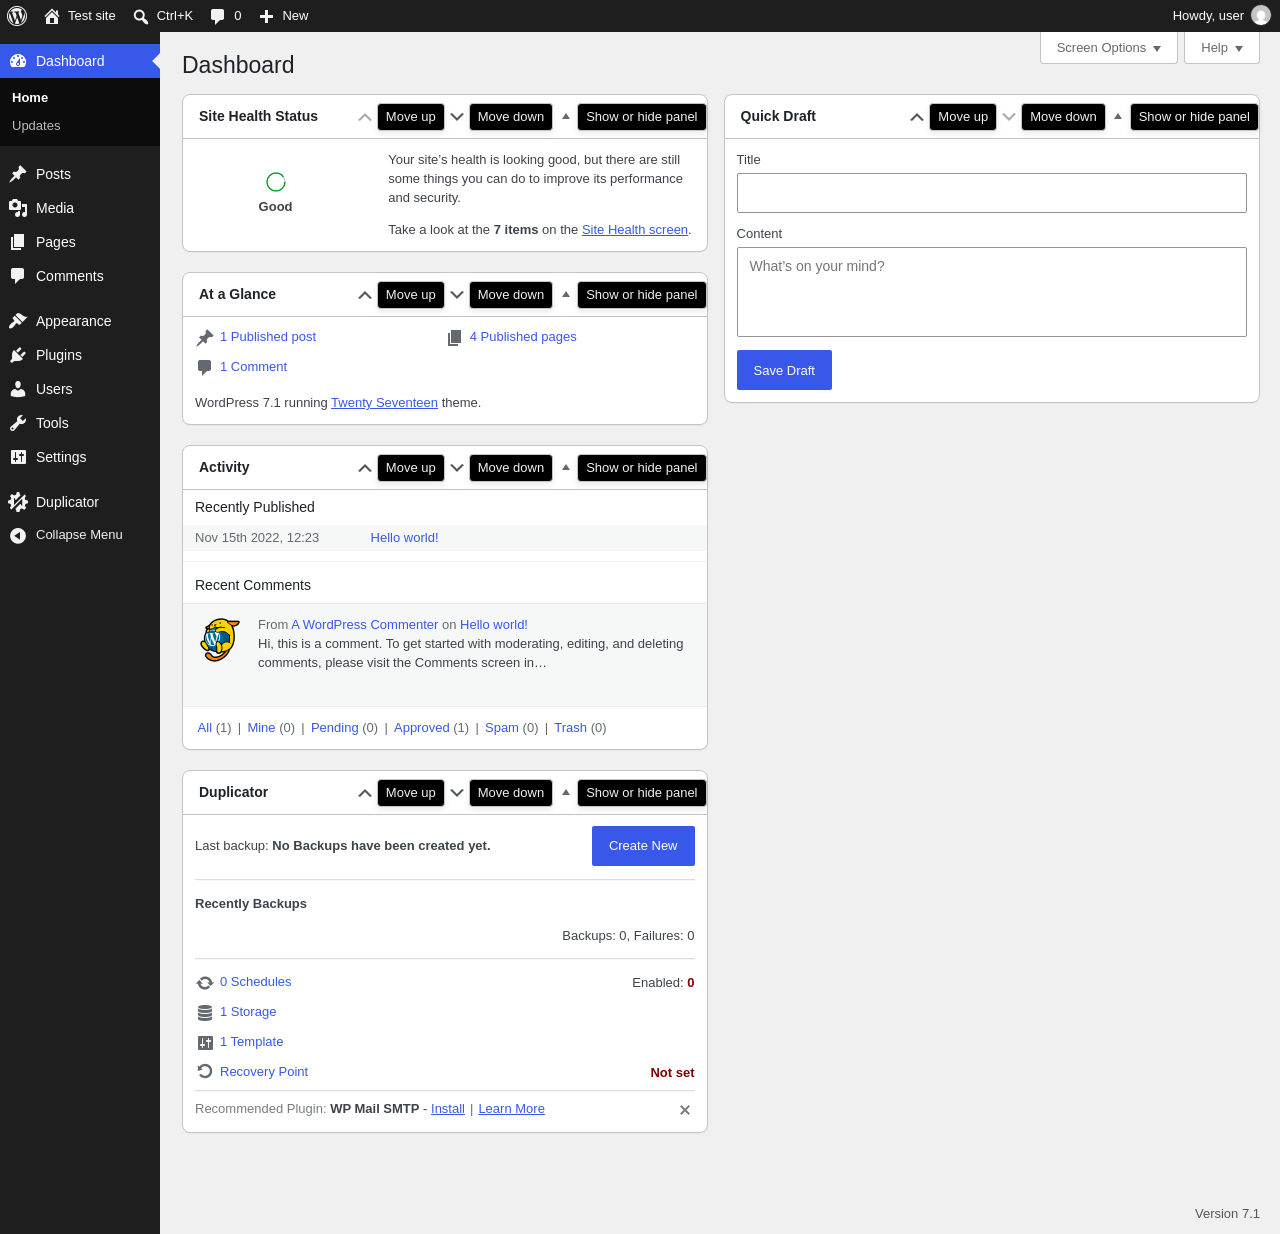This screenshot has width=1280, height=1234.
Task: Expand the Screen Options dropdown
Action: [x=1109, y=48]
